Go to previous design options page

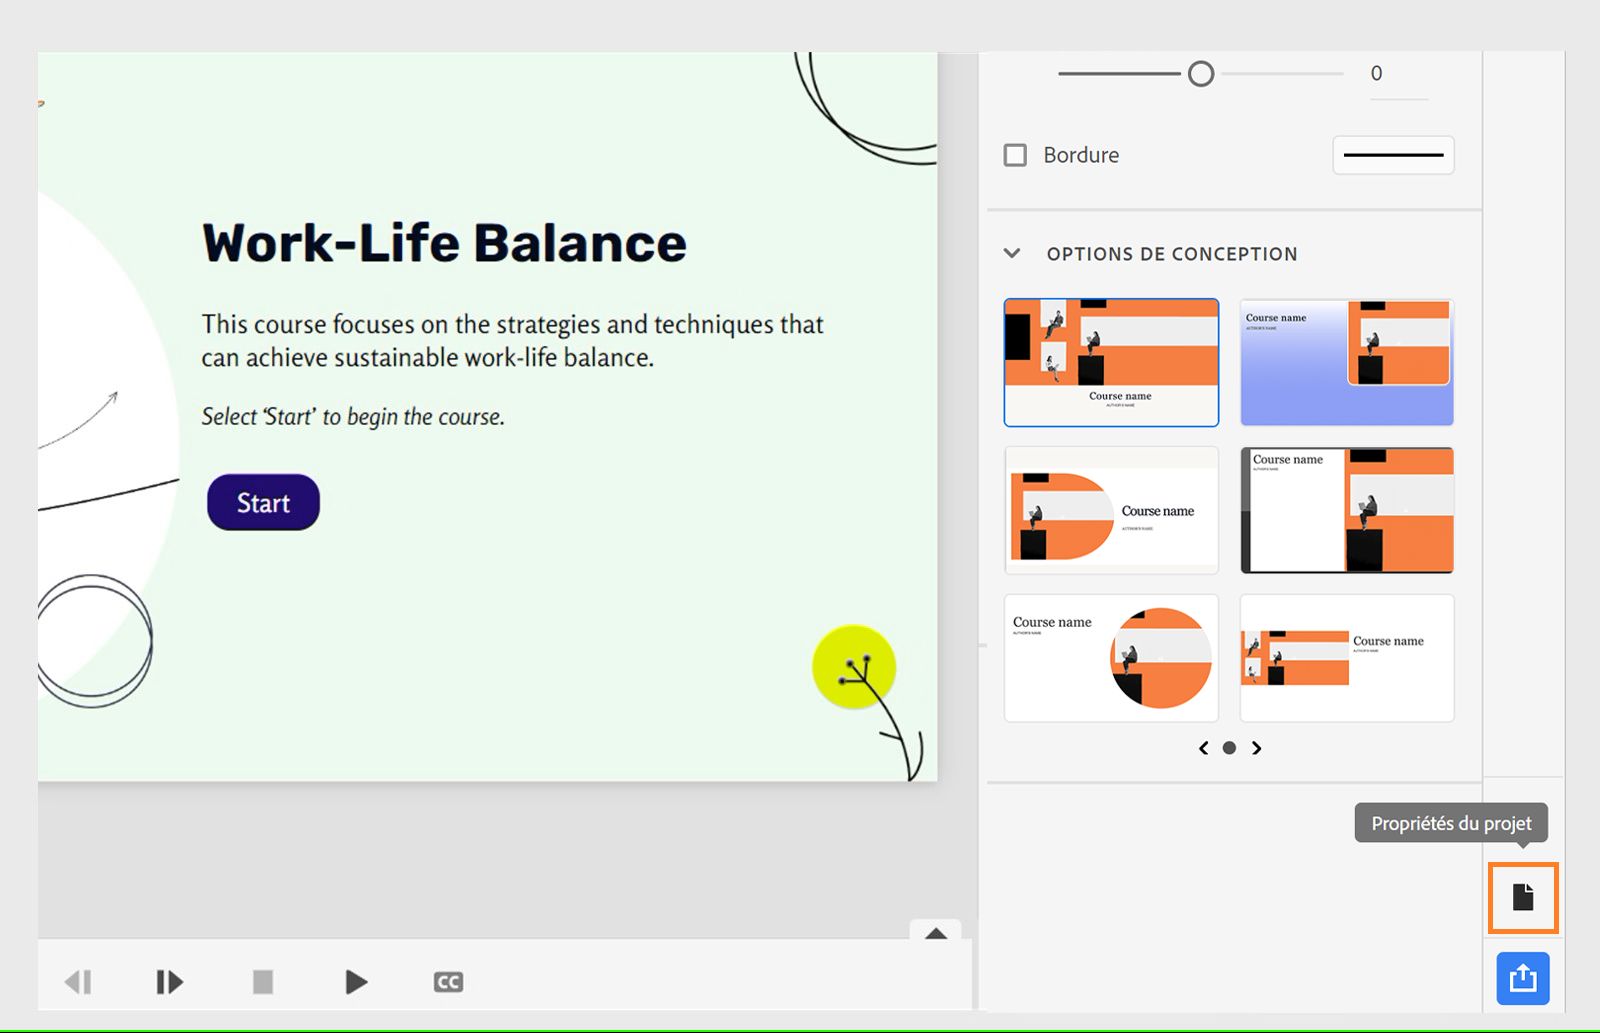coord(1203,748)
